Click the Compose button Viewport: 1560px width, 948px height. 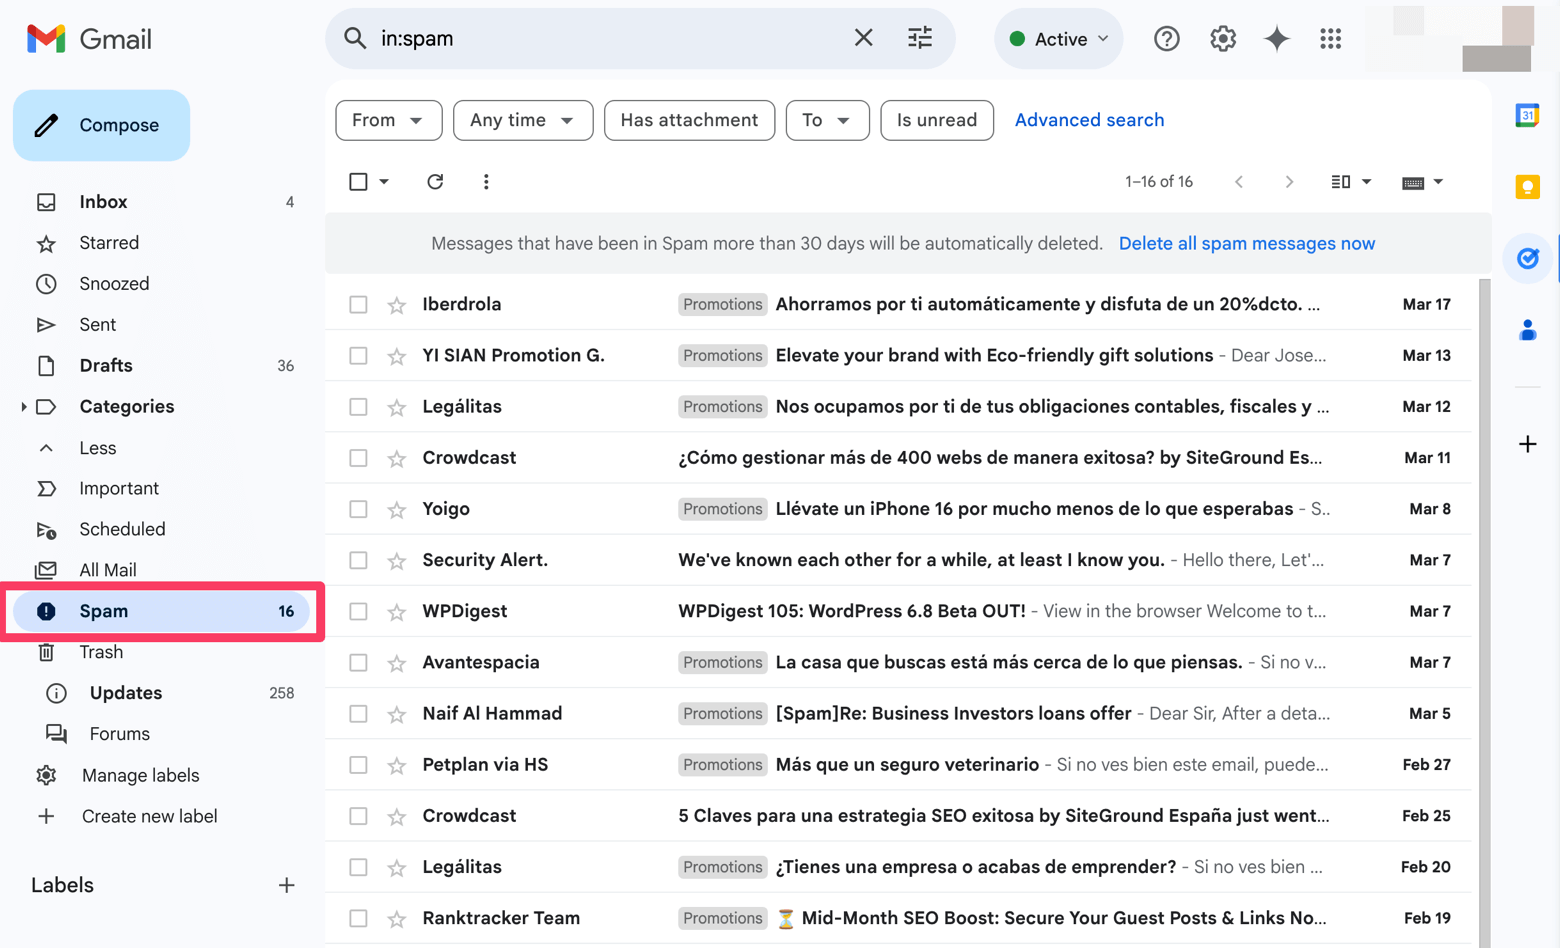(101, 125)
